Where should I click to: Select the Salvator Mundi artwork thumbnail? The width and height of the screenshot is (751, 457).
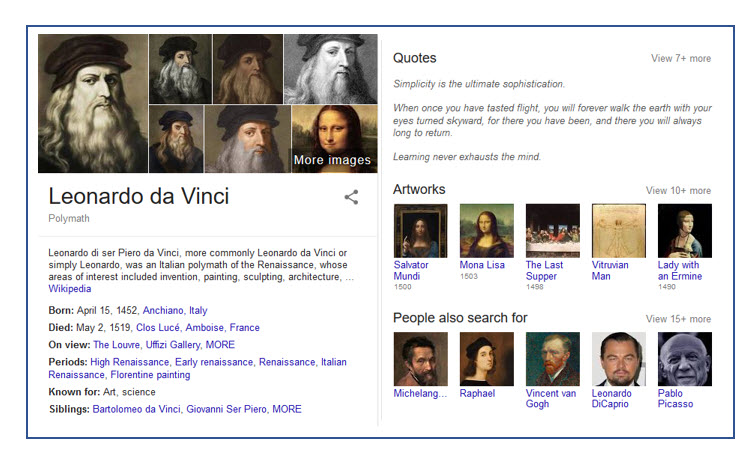coord(420,230)
